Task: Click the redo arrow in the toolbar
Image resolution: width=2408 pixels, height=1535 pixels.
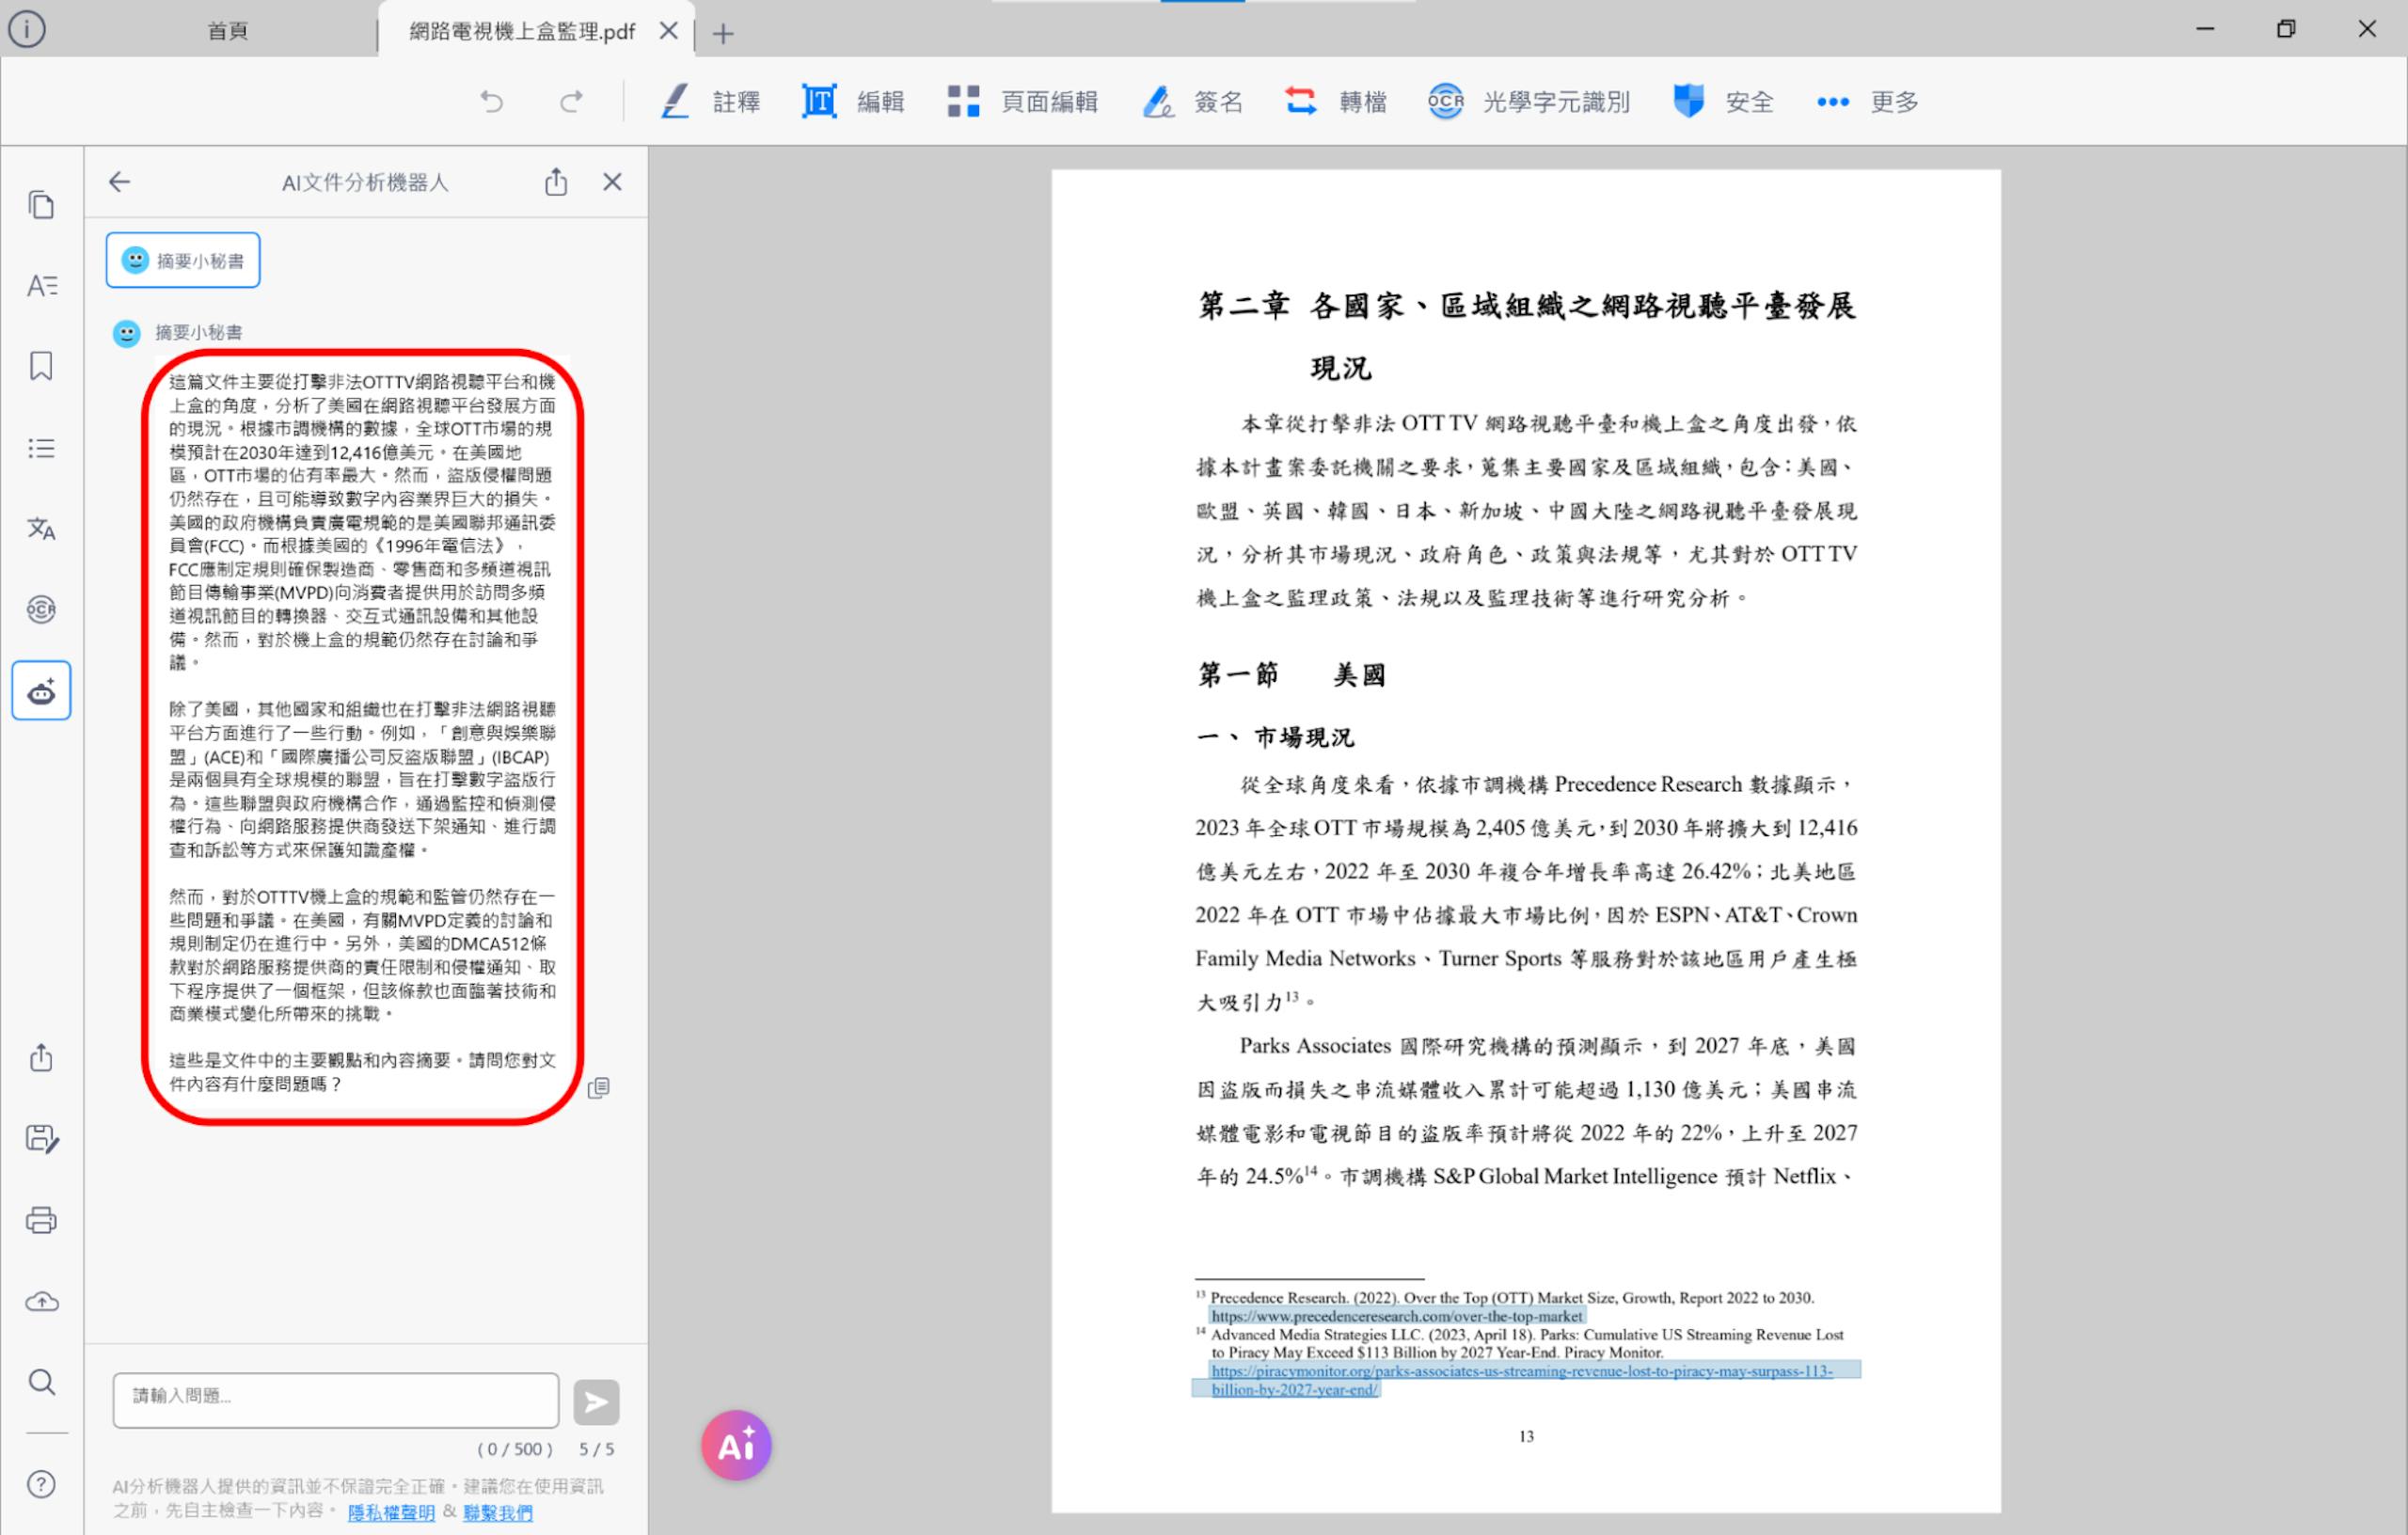Action: tap(571, 101)
